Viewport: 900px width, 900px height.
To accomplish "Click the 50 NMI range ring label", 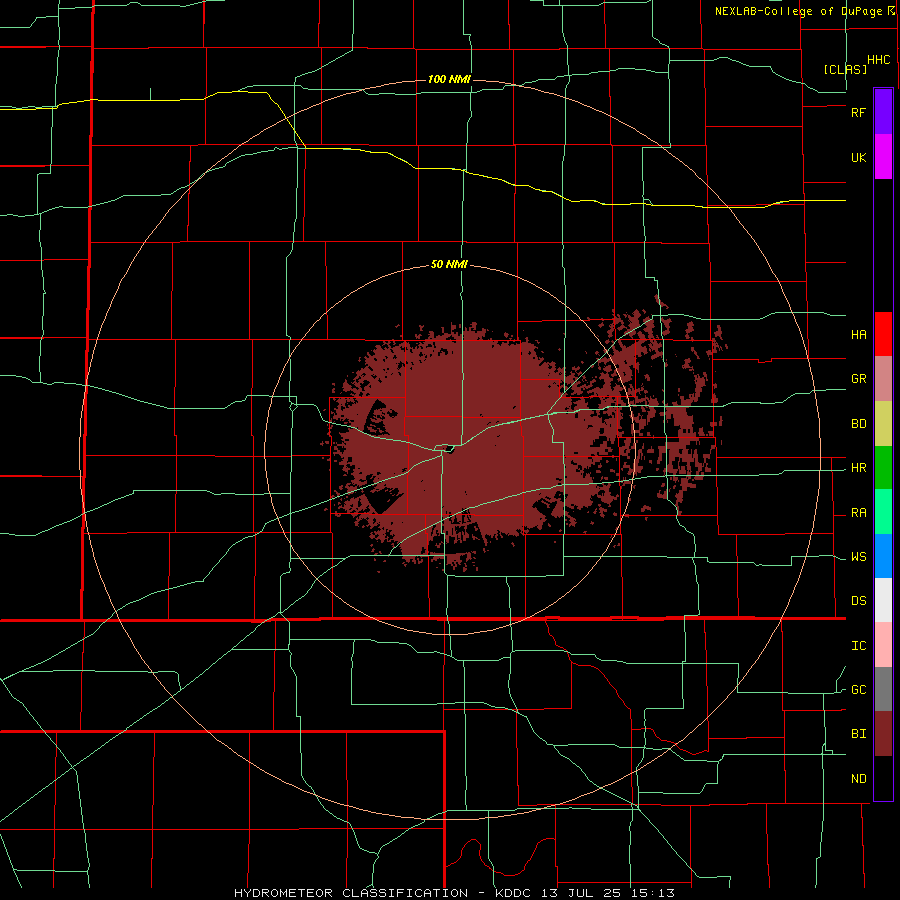I will coord(449,265).
